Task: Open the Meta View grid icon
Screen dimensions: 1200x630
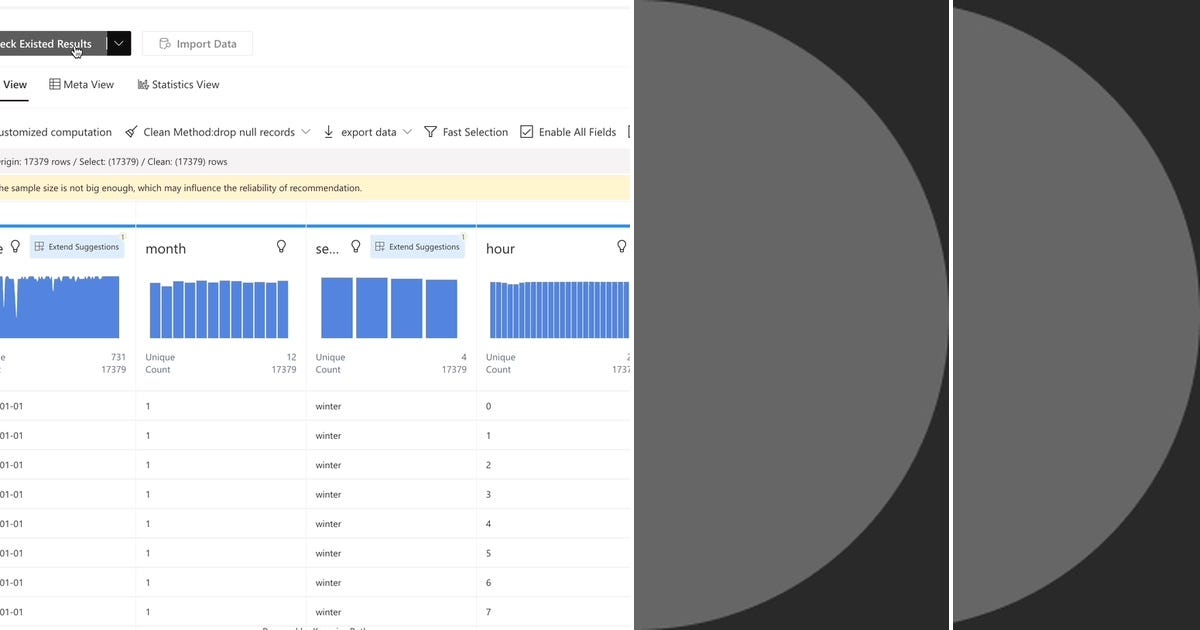Action: (x=54, y=84)
